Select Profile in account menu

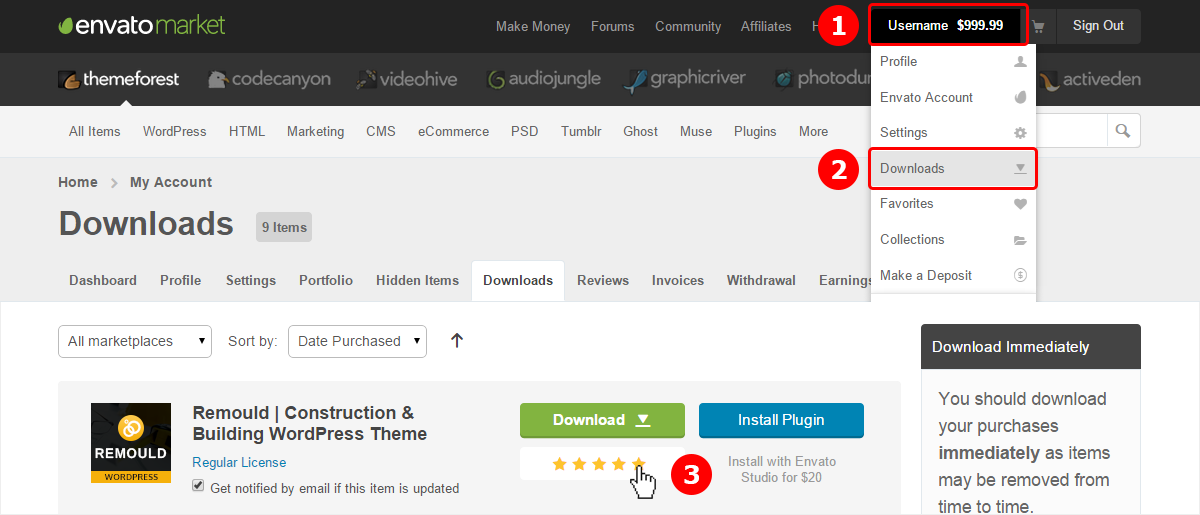pyautogui.click(x=953, y=62)
